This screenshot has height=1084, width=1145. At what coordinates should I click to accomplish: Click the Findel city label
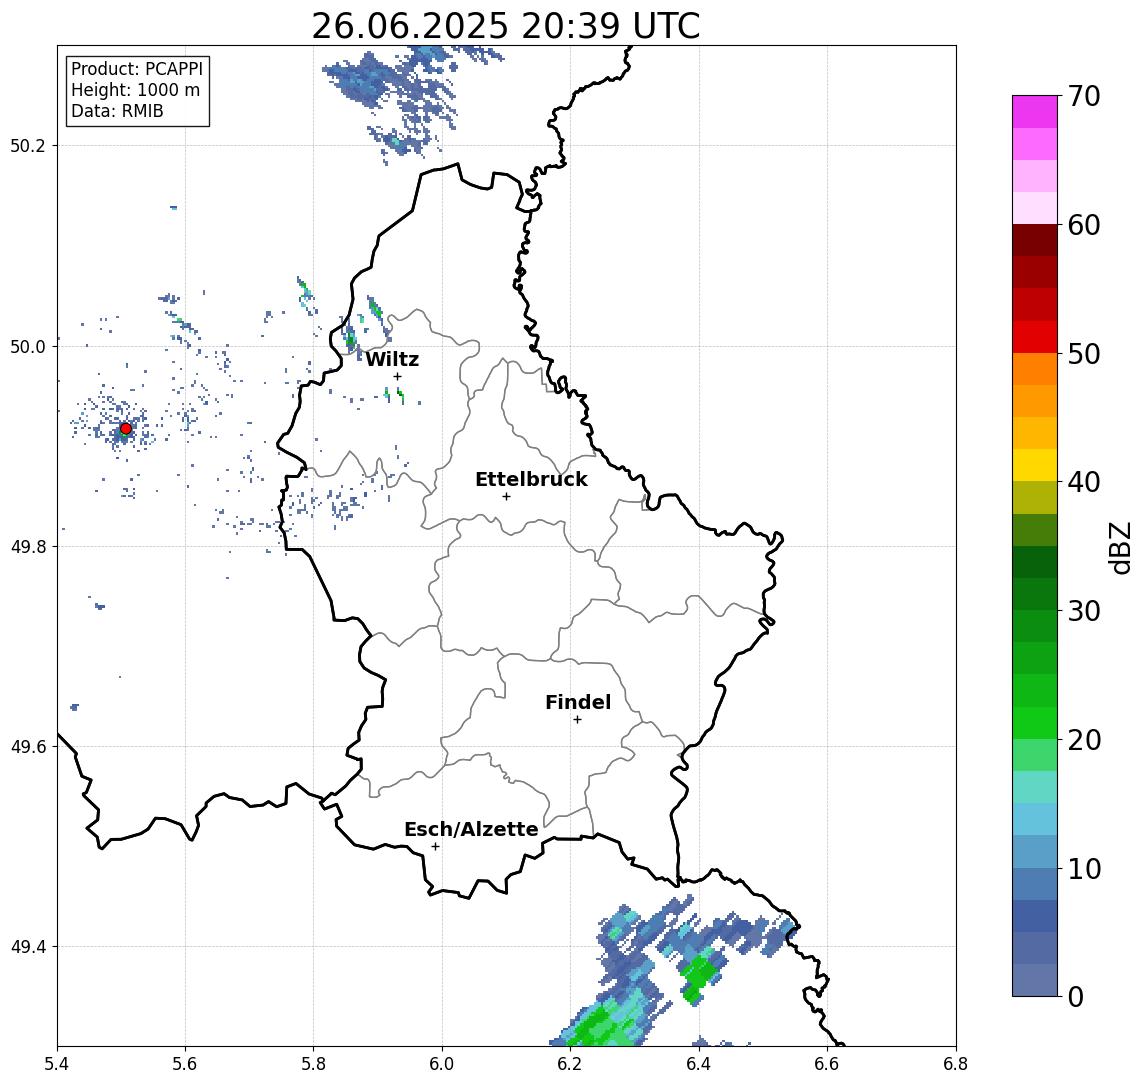pyautogui.click(x=578, y=702)
